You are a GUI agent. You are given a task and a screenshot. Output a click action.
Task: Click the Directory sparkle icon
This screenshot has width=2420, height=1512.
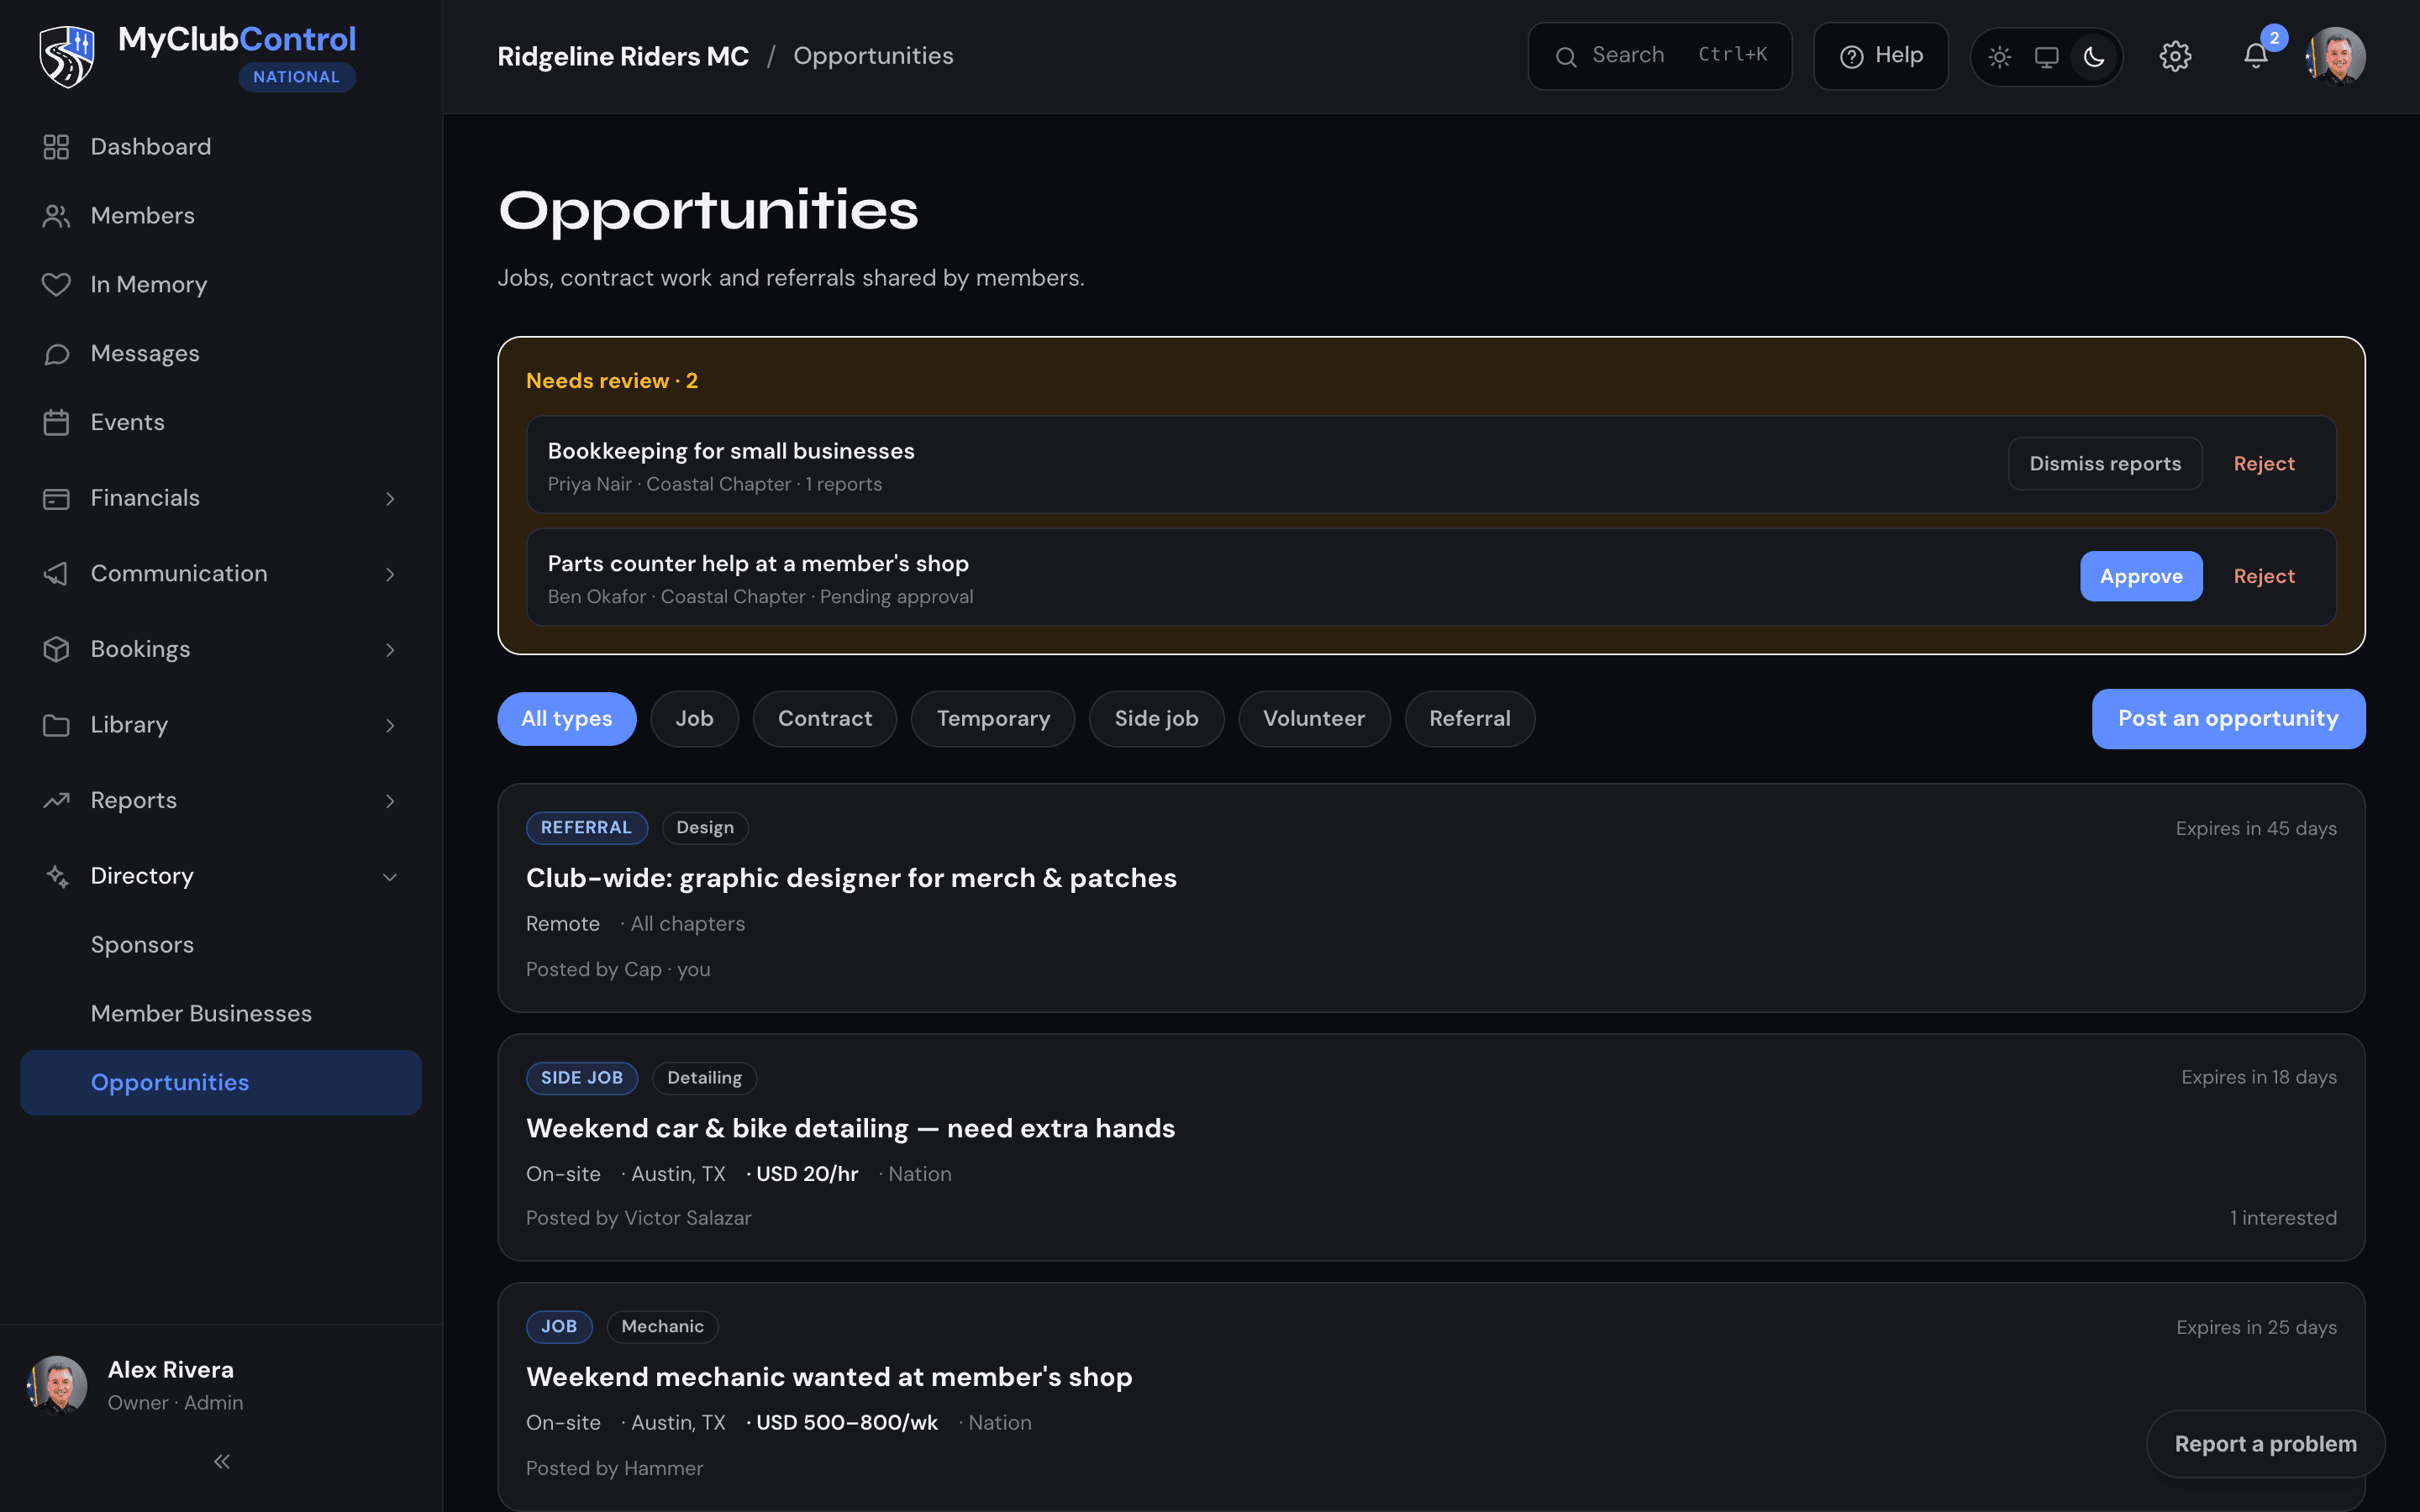pyautogui.click(x=56, y=876)
